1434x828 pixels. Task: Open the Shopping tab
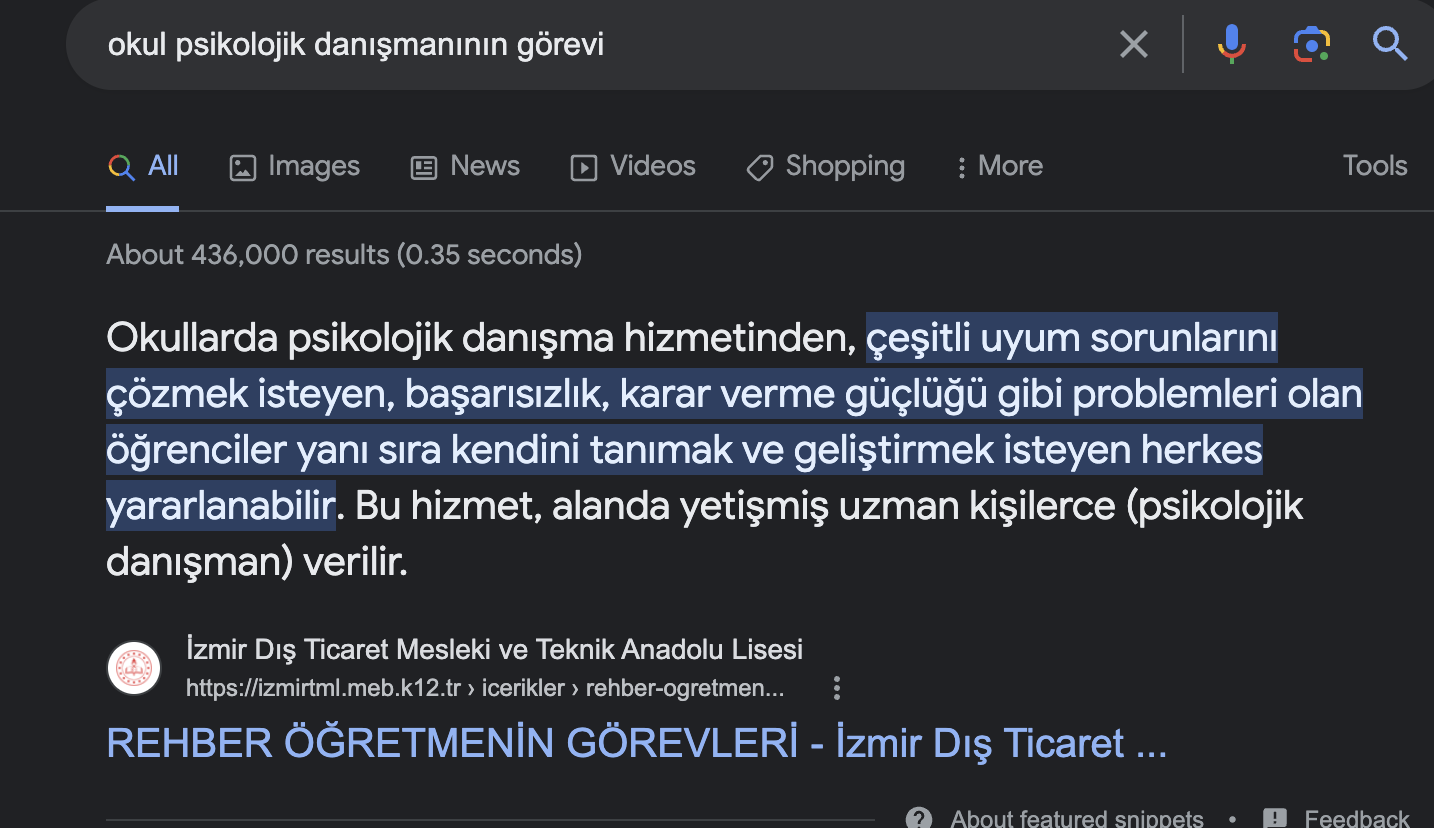[x=825, y=166]
